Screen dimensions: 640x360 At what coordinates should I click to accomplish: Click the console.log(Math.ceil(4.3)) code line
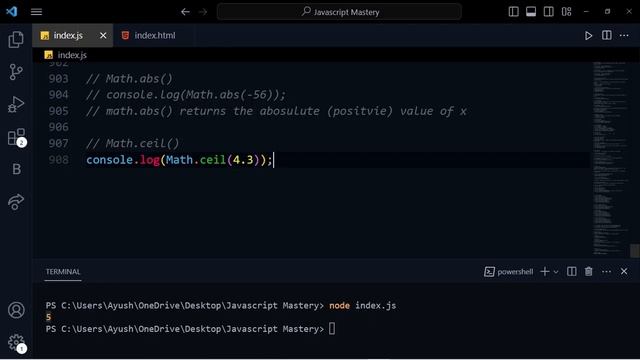(x=179, y=160)
